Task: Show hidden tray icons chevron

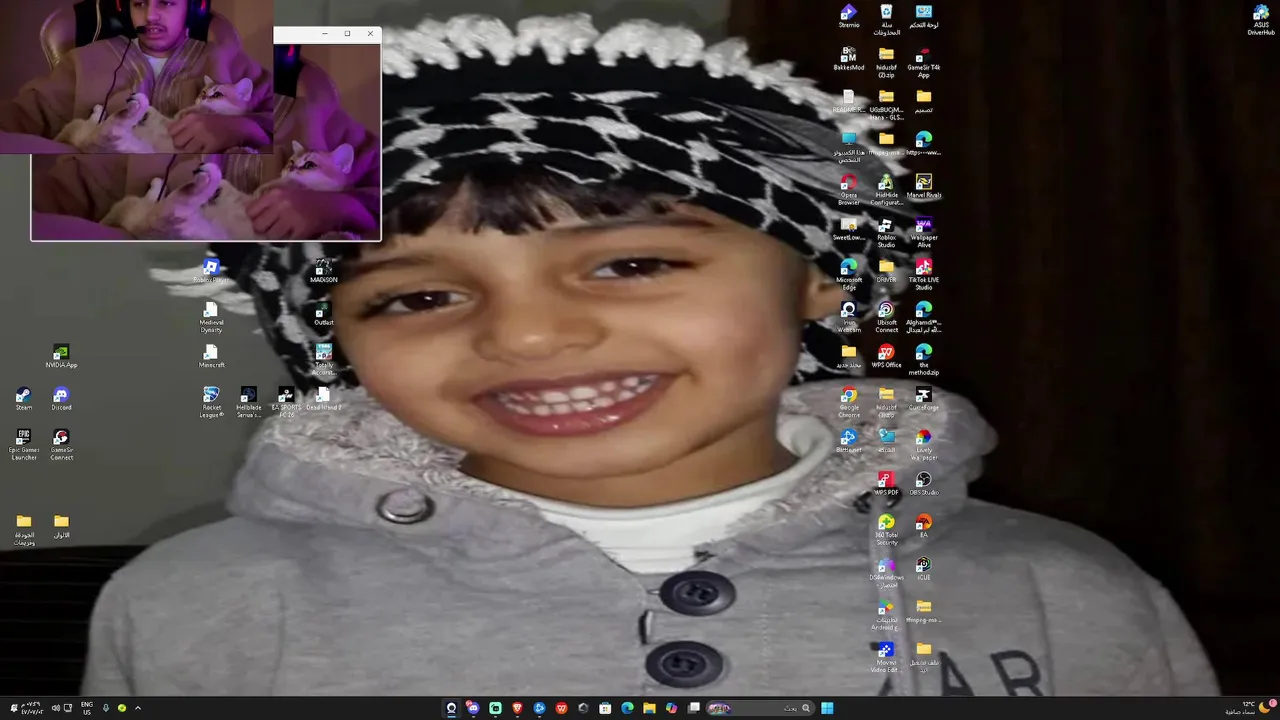Action: [138, 708]
